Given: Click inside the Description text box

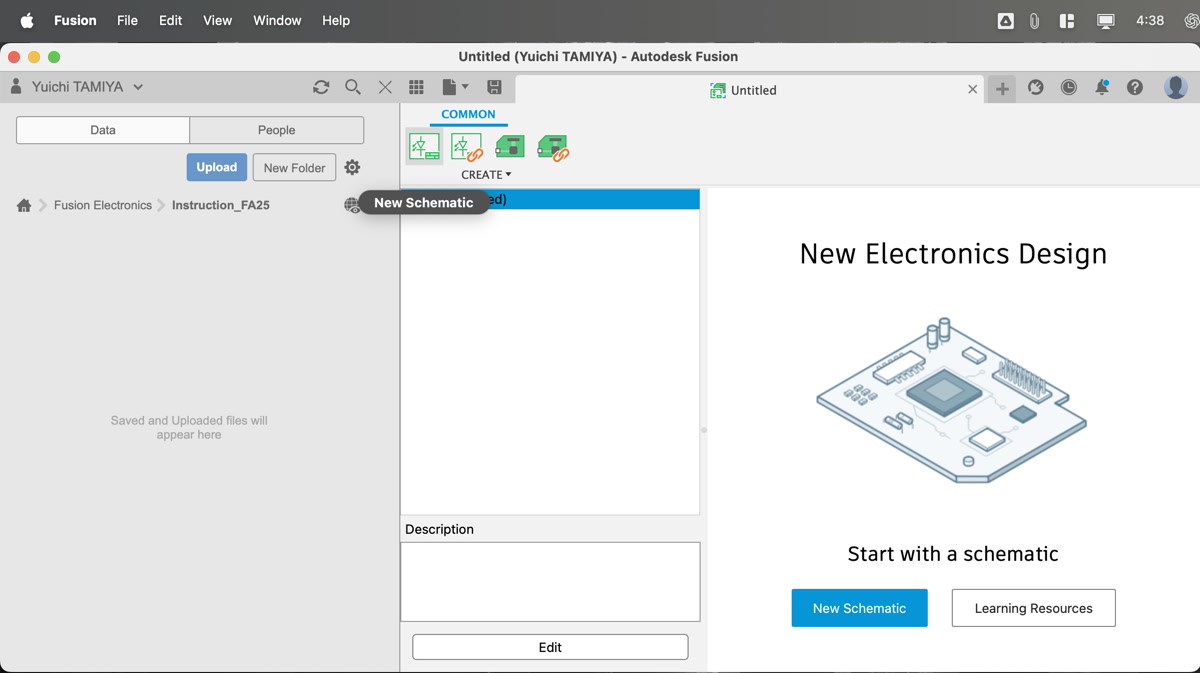Looking at the screenshot, I should [x=550, y=582].
